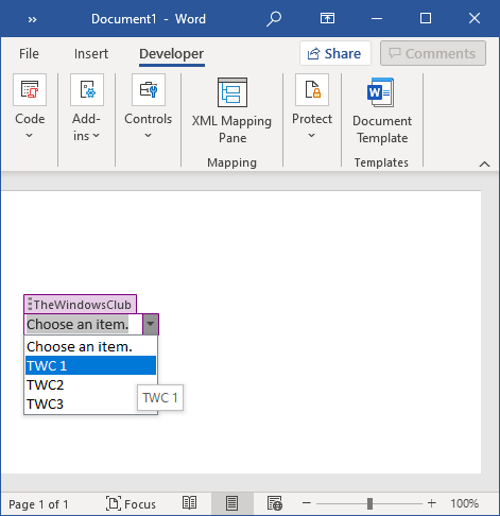Switch to the Insert tab
Screen dimensions: 500x516
coord(91,54)
